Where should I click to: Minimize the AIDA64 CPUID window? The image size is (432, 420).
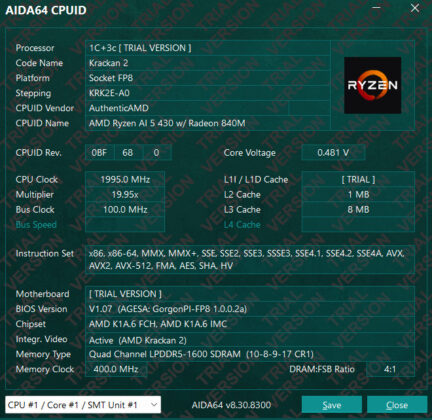[x=377, y=8]
